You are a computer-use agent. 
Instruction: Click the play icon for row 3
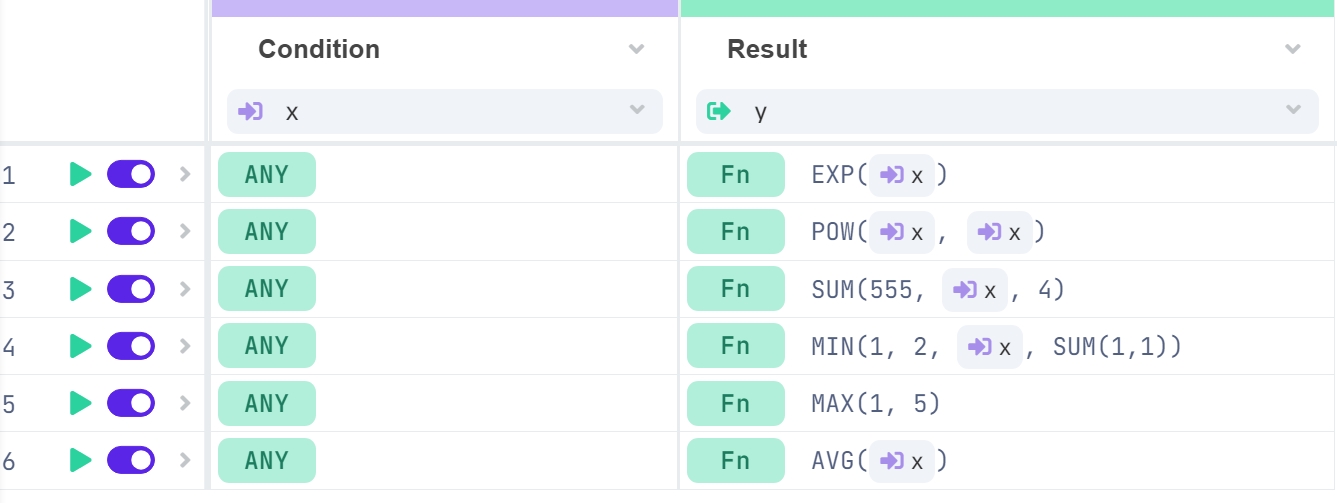click(80, 289)
